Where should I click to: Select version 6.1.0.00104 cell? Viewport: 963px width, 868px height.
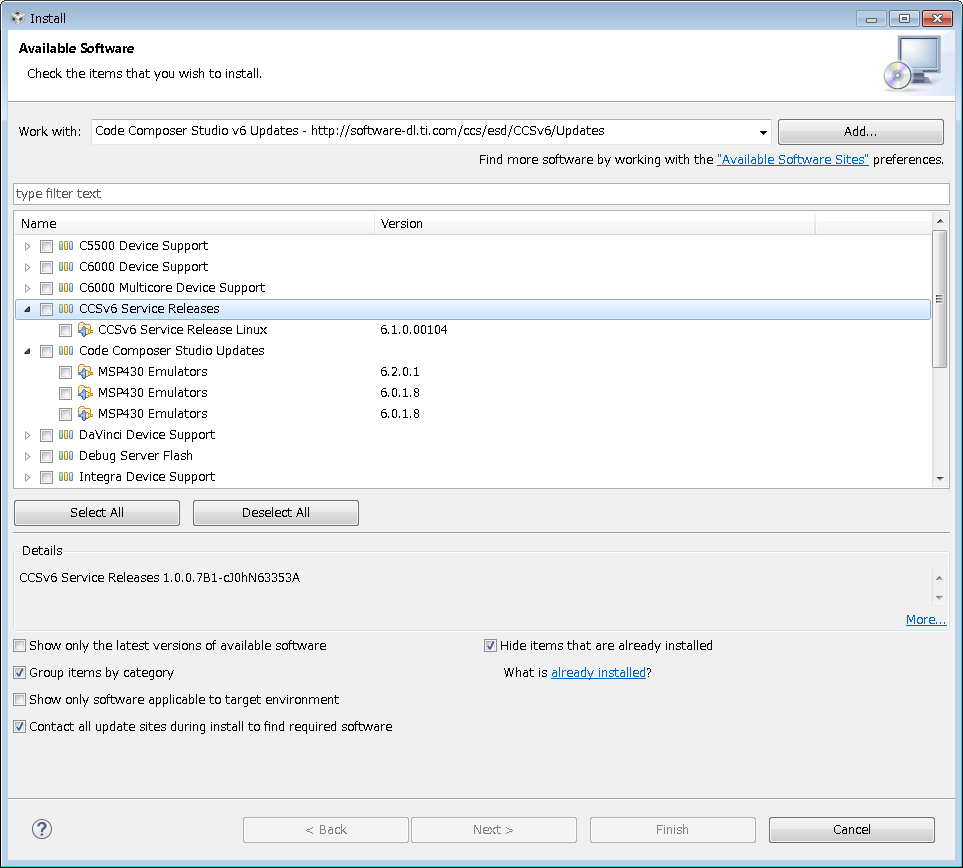(413, 330)
